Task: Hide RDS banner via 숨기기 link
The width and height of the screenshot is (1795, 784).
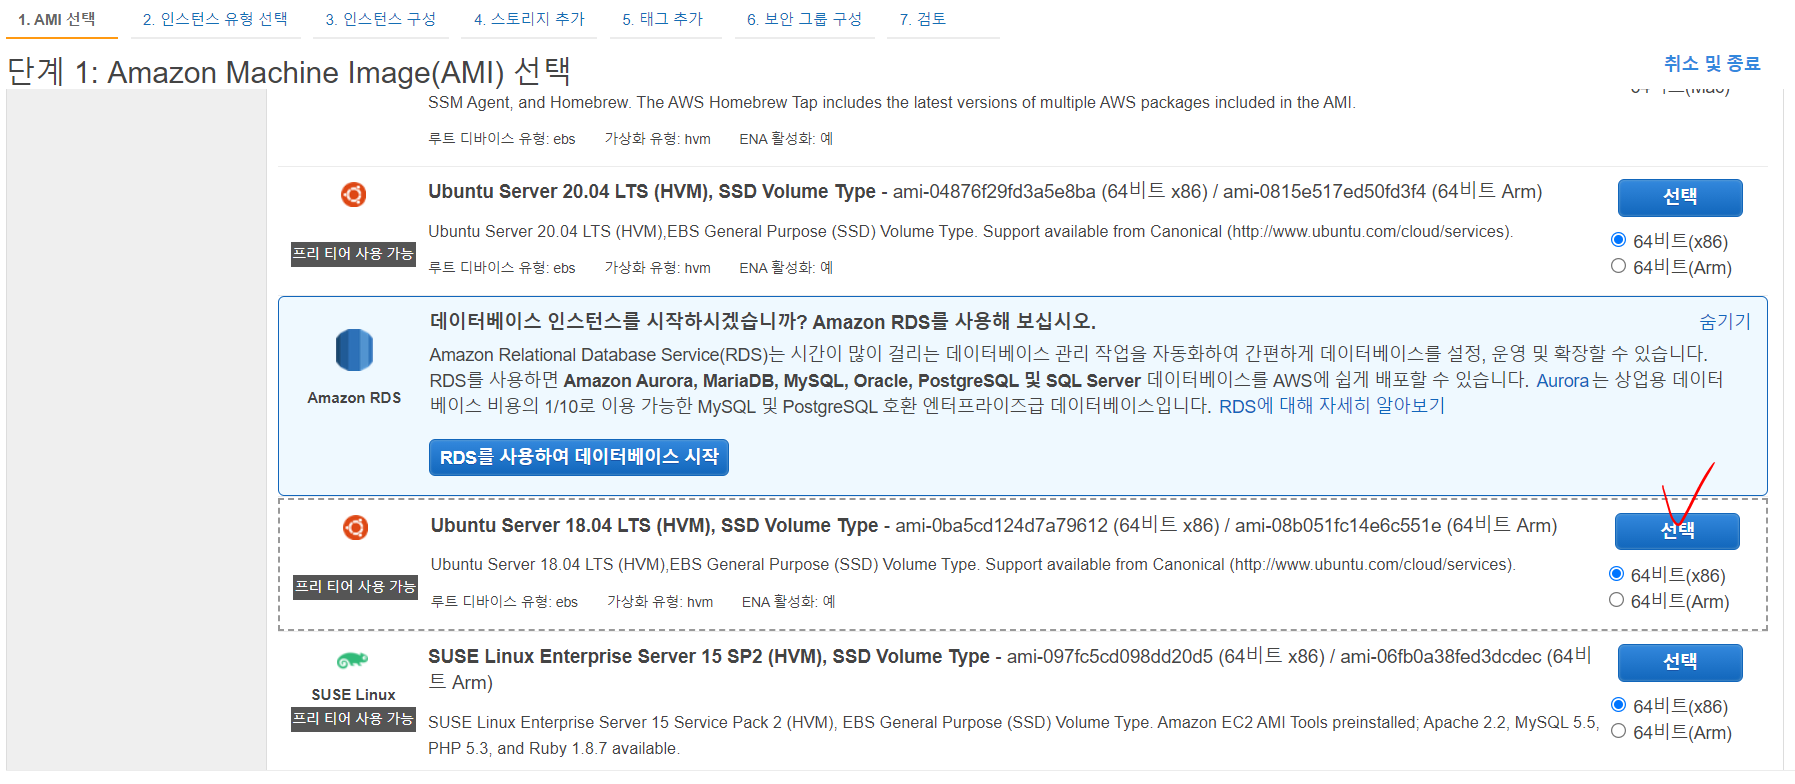Action: coord(1725,321)
